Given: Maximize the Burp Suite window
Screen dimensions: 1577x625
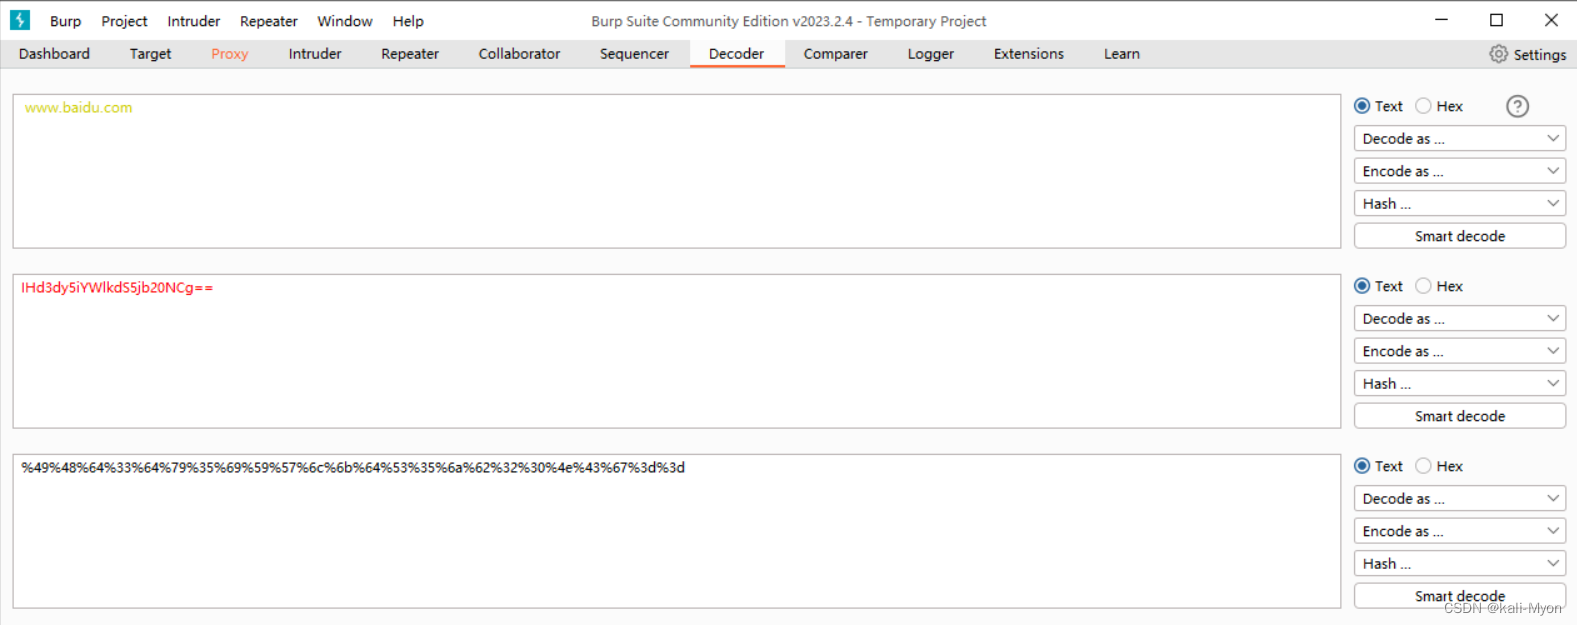Looking at the screenshot, I should [x=1496, y=20].
